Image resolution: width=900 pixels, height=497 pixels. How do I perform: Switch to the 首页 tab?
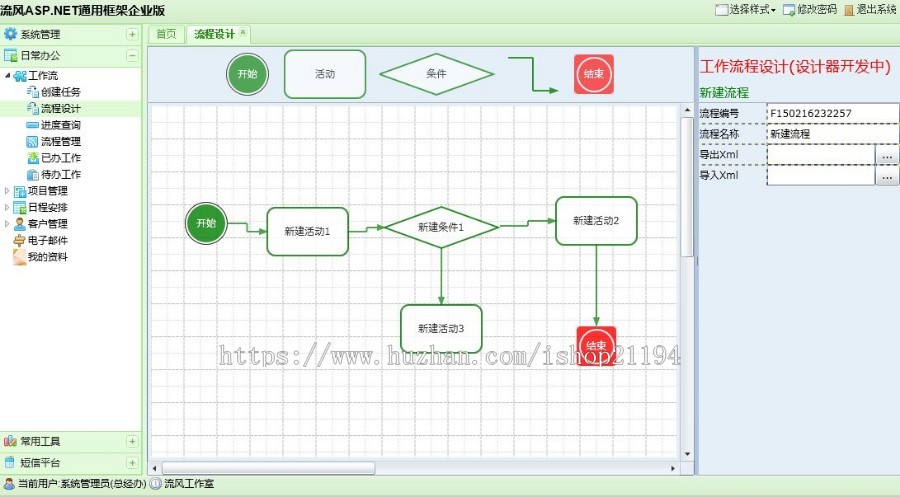[x=166, y=34]
